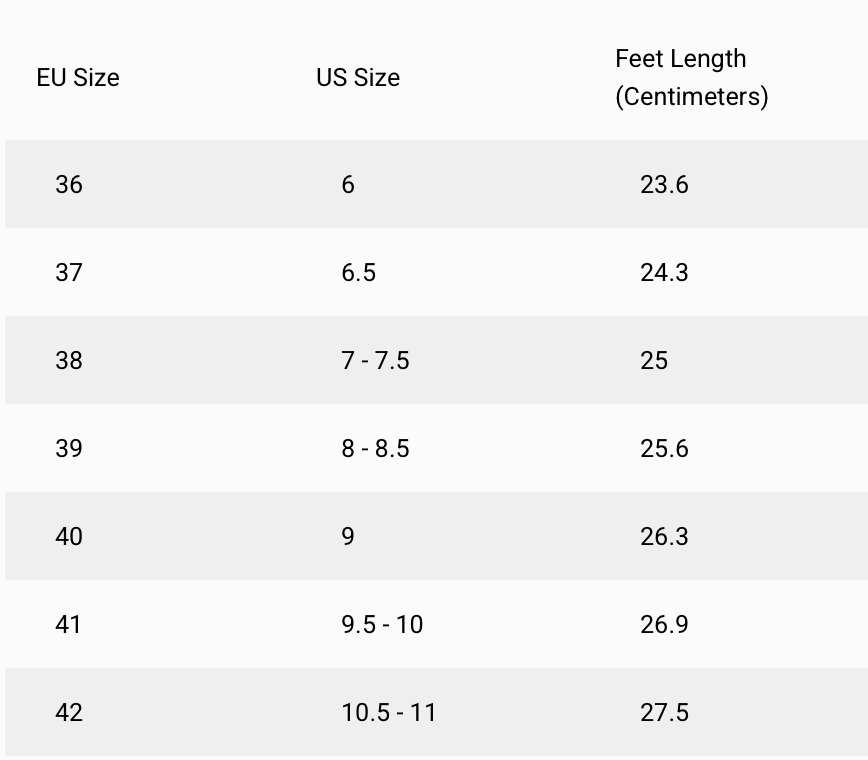Select the EU size 36 cell
The width and height of the screenshot is (868, 760).
coord(69,185)
